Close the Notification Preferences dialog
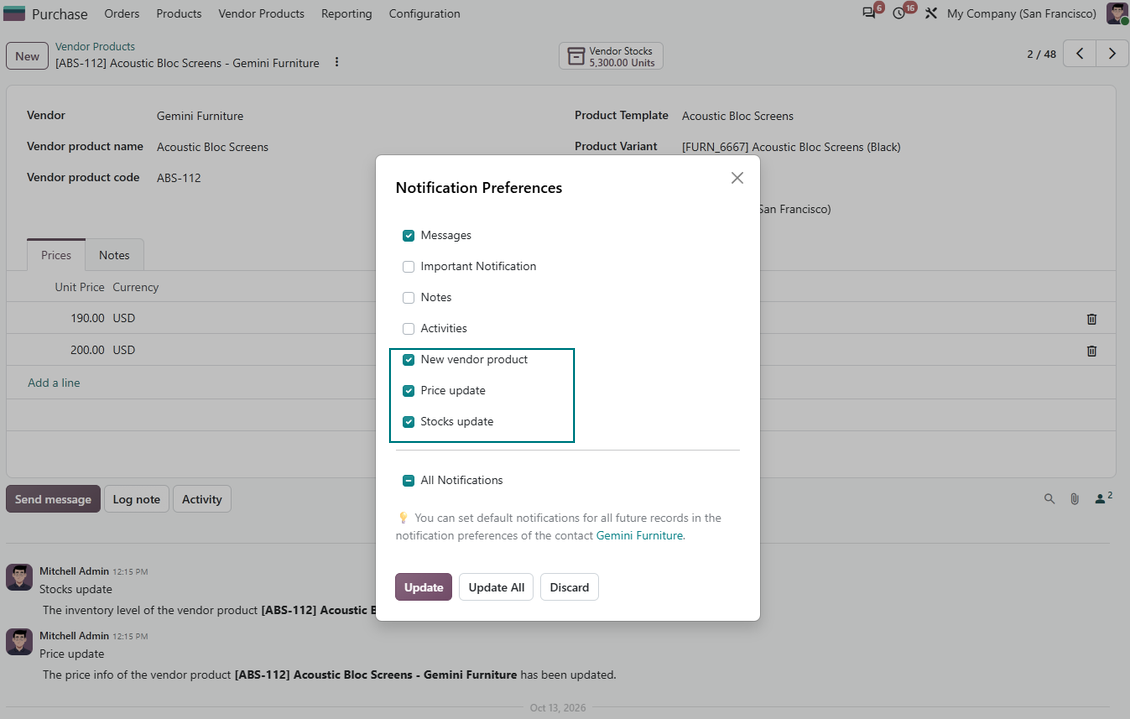This screenshot has height=719, width=1130. click(737, 178)
